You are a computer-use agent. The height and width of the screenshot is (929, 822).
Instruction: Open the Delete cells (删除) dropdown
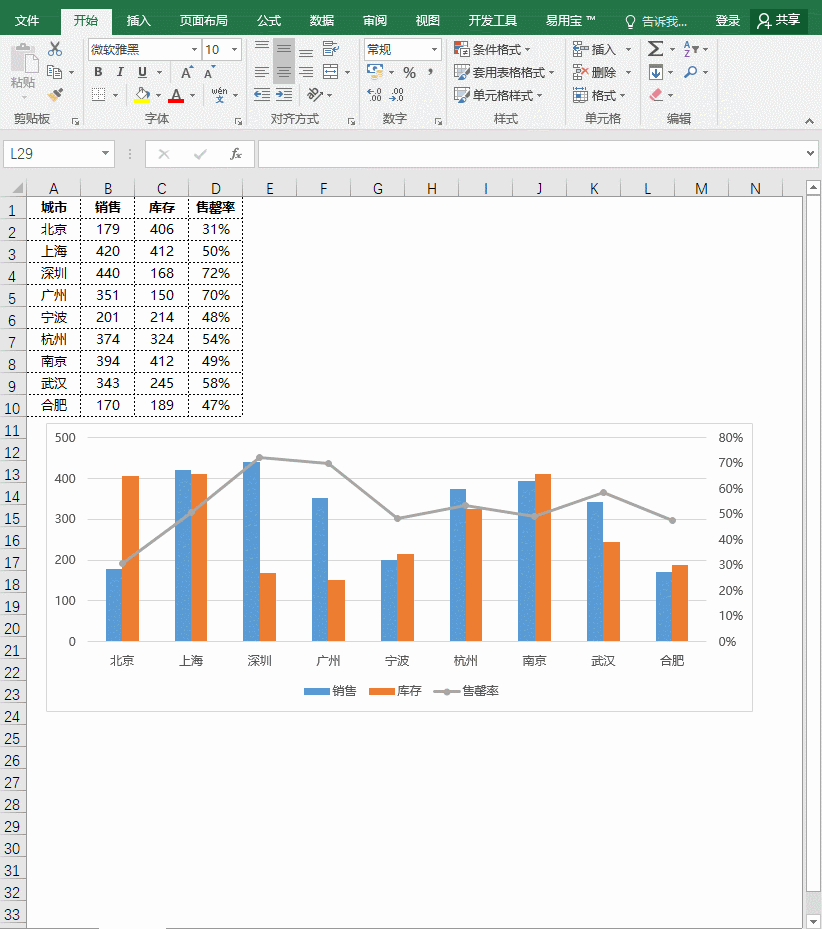(x=629, y=72)
